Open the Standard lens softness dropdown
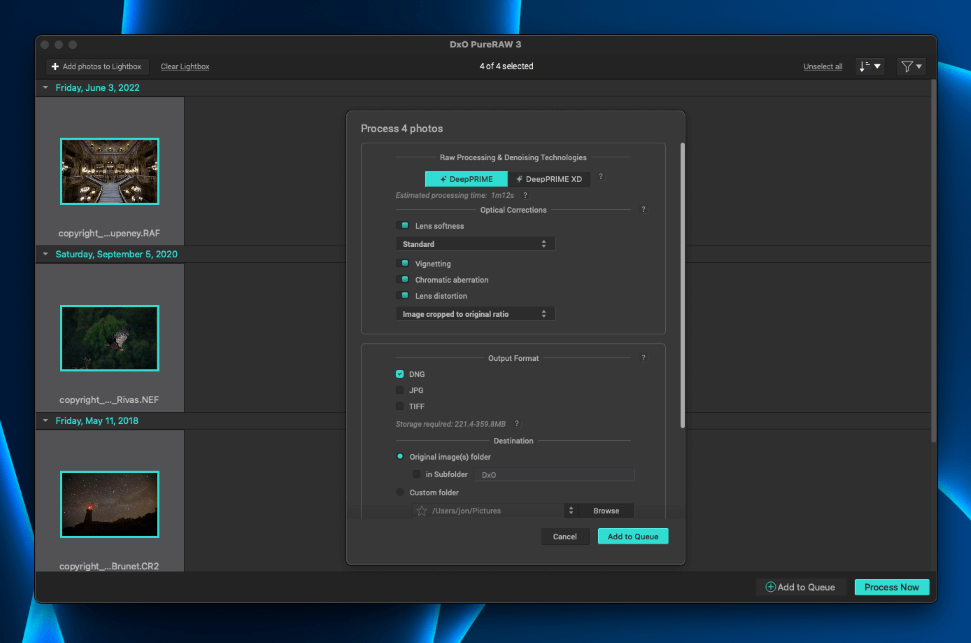This screenshot has height=643, width=971. click(475, 244)
